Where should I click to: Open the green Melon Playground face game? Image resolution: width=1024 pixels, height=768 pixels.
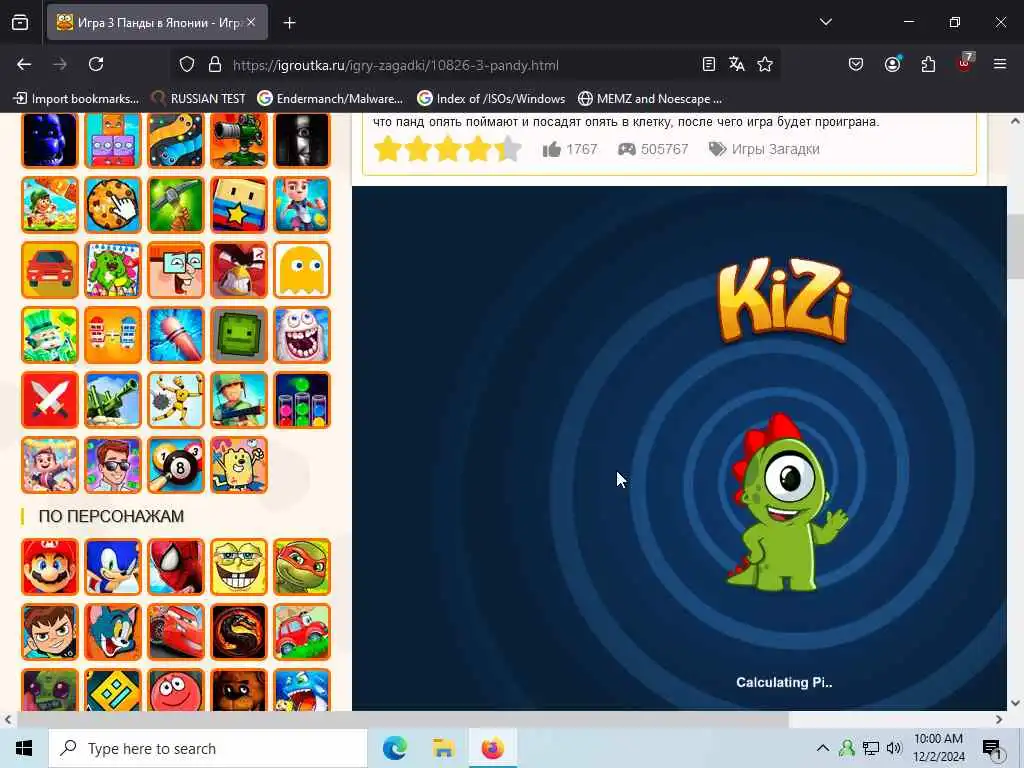tap(239, 334)
